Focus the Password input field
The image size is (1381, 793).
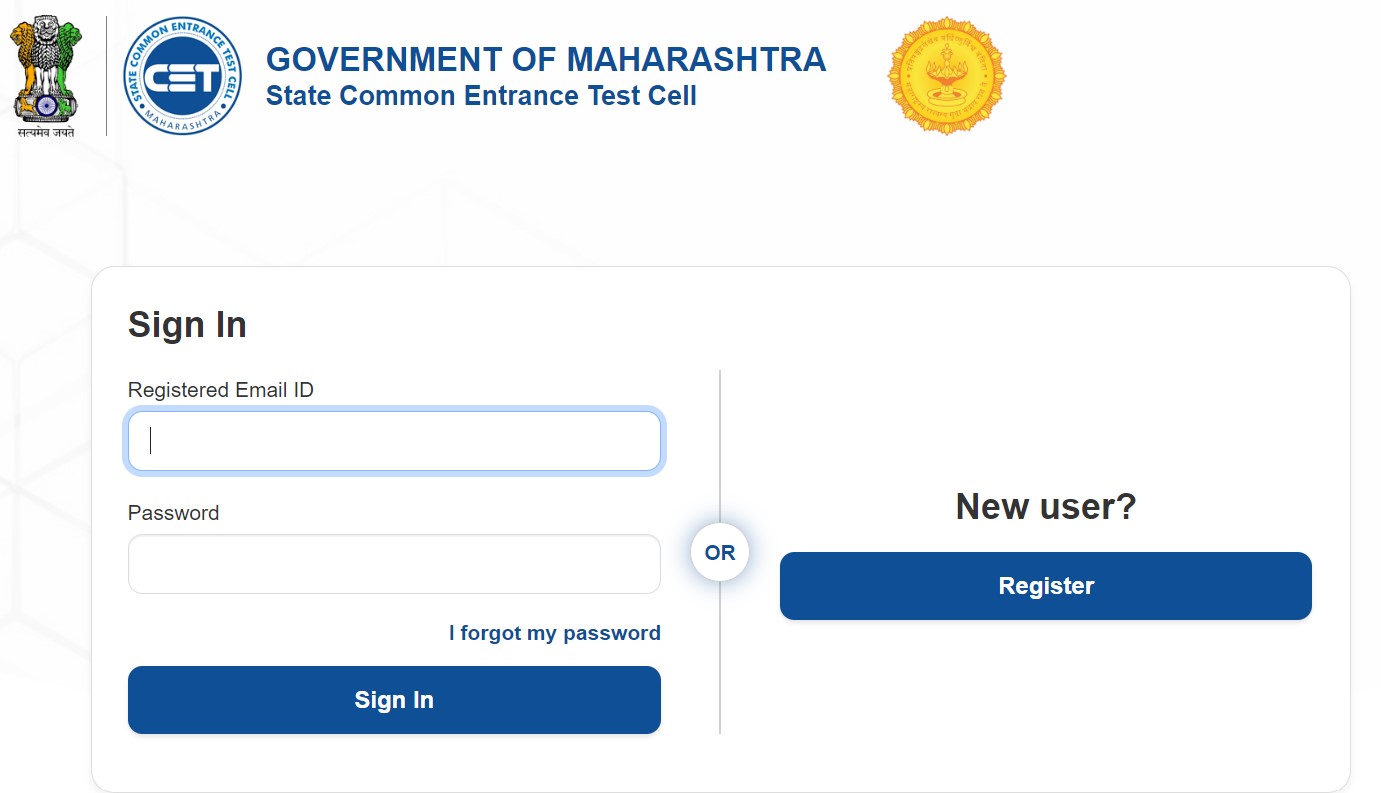394,564
